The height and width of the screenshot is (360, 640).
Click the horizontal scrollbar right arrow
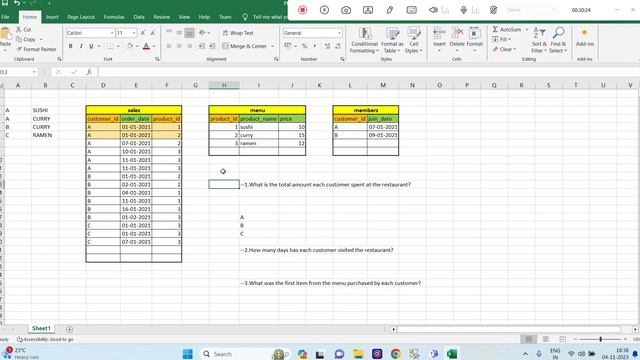[635, 329]
